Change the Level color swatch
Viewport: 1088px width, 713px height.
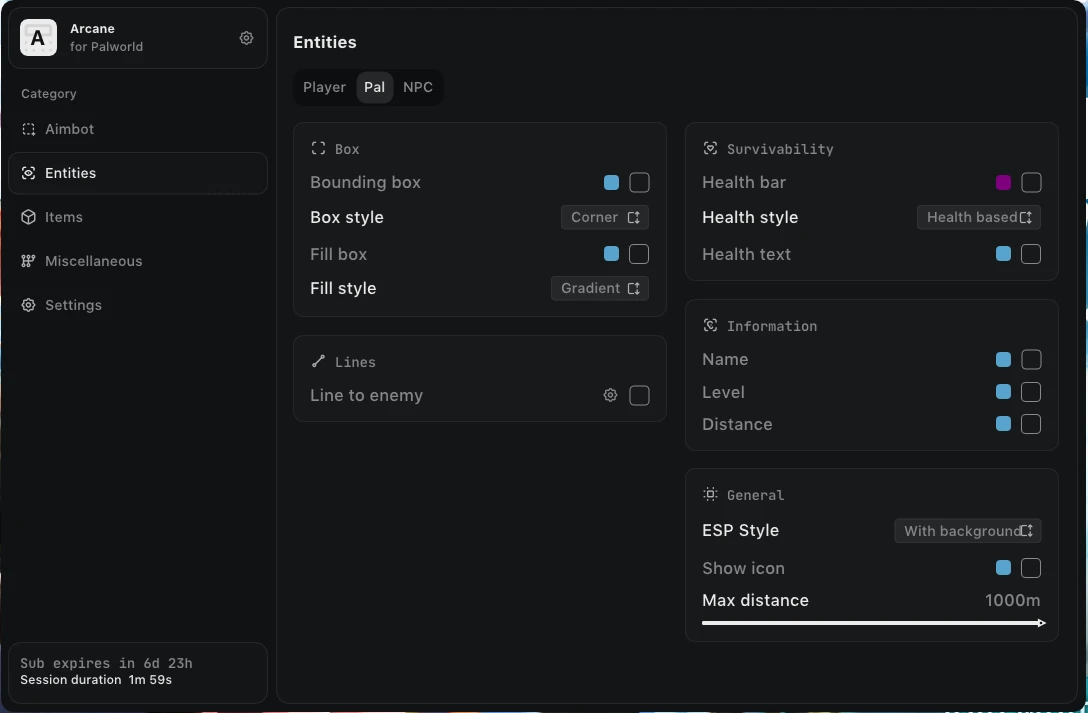(1003, 392)
